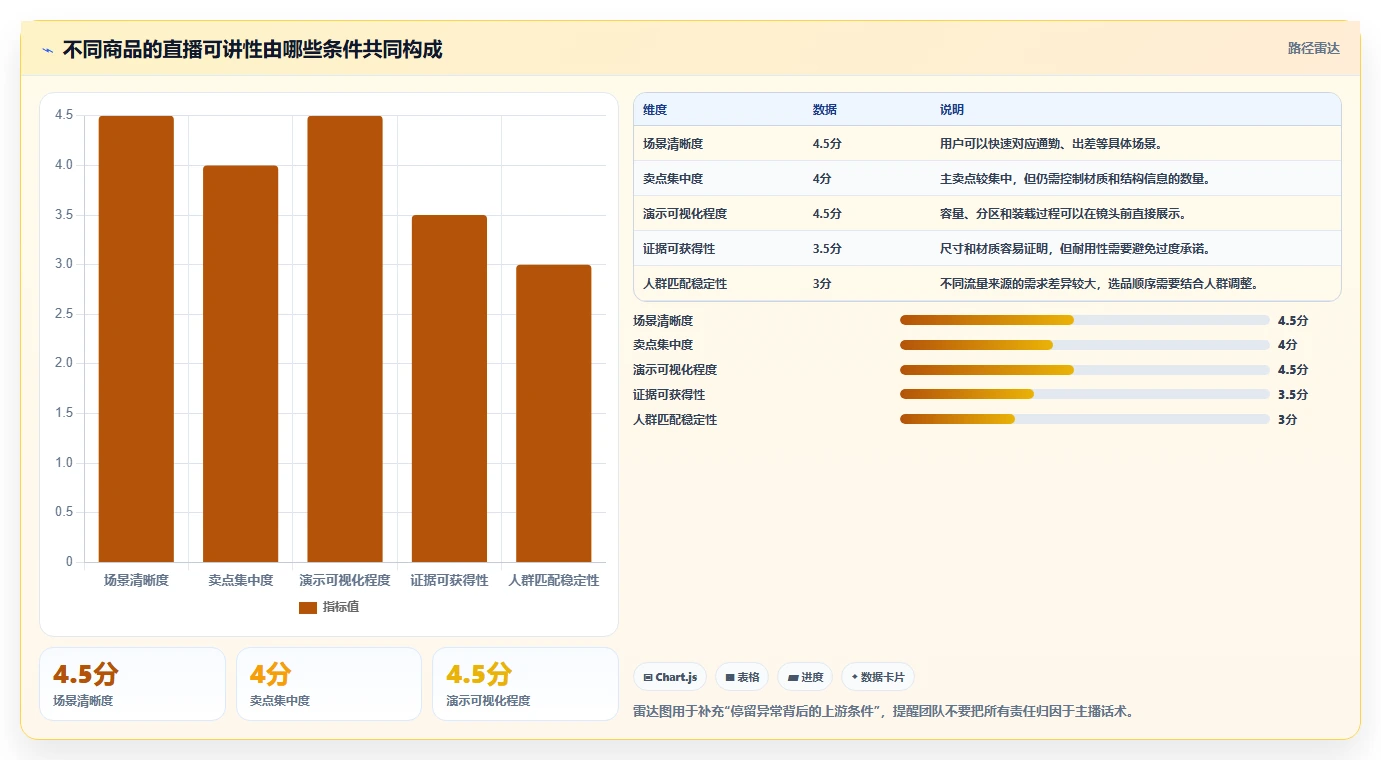1381x760 pixels.
Task: Click the x-axis label 场景清晰度
Action: click(136, 580)
